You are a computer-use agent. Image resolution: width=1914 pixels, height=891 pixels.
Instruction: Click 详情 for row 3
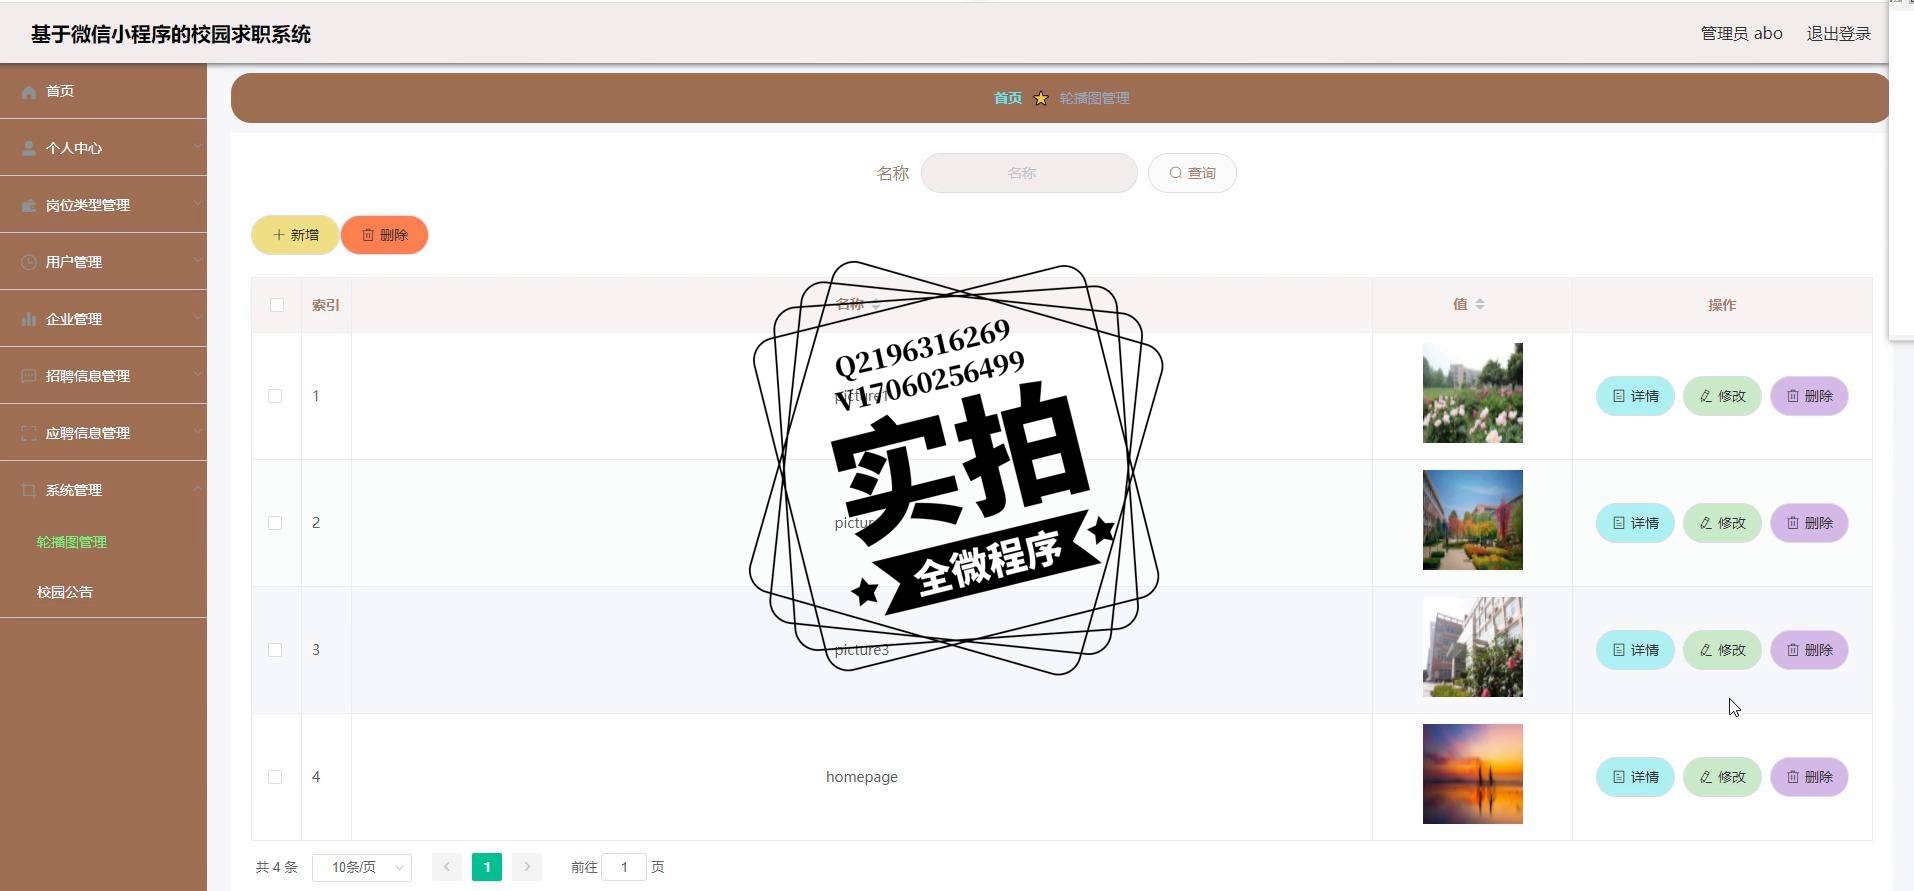click(x=1635, y=650)
